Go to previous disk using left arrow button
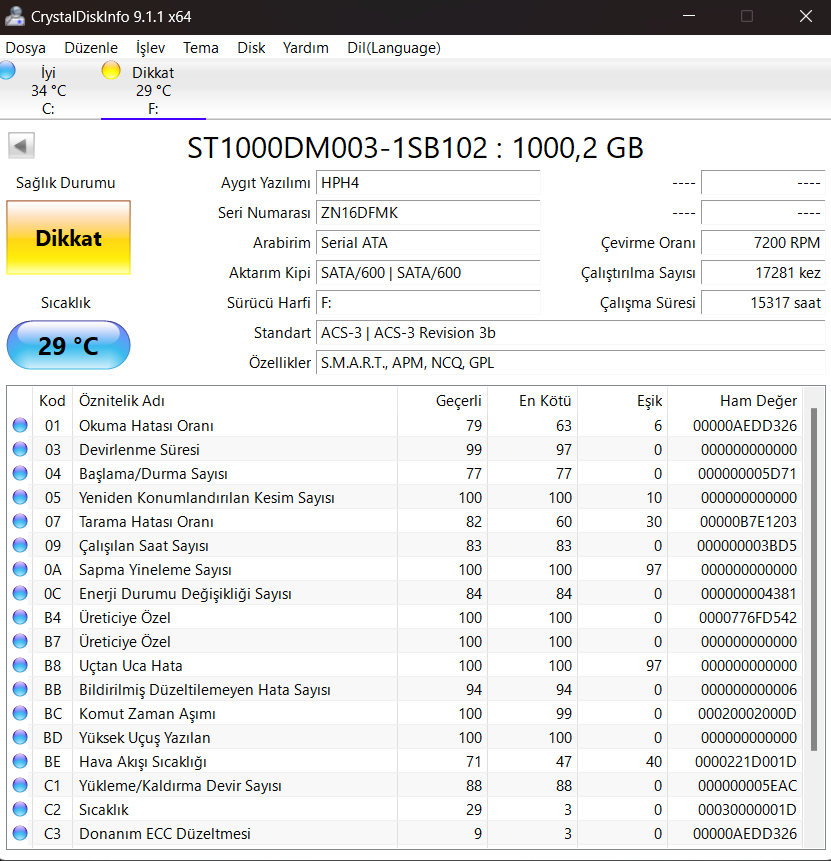831x861 pixels. 21,146
